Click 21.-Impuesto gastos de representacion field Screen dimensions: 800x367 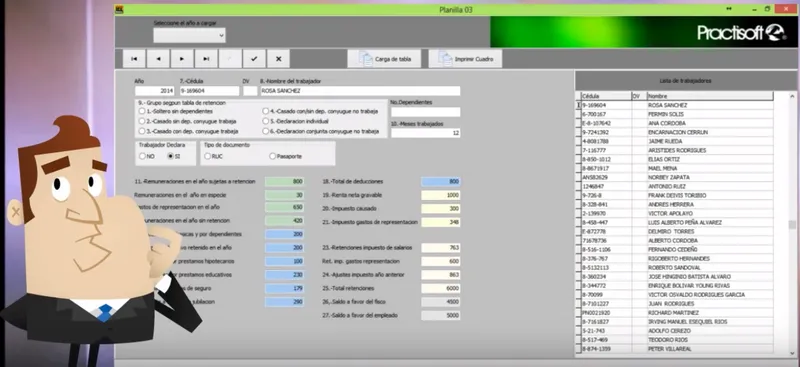pyautogui.click(x=441, y=222)
